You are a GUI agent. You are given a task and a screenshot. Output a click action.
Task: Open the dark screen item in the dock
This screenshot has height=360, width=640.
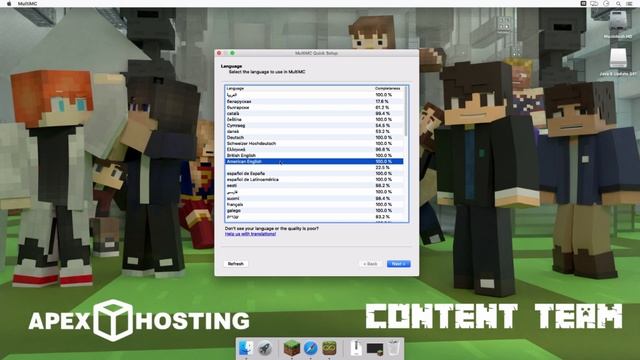[375, 349]
